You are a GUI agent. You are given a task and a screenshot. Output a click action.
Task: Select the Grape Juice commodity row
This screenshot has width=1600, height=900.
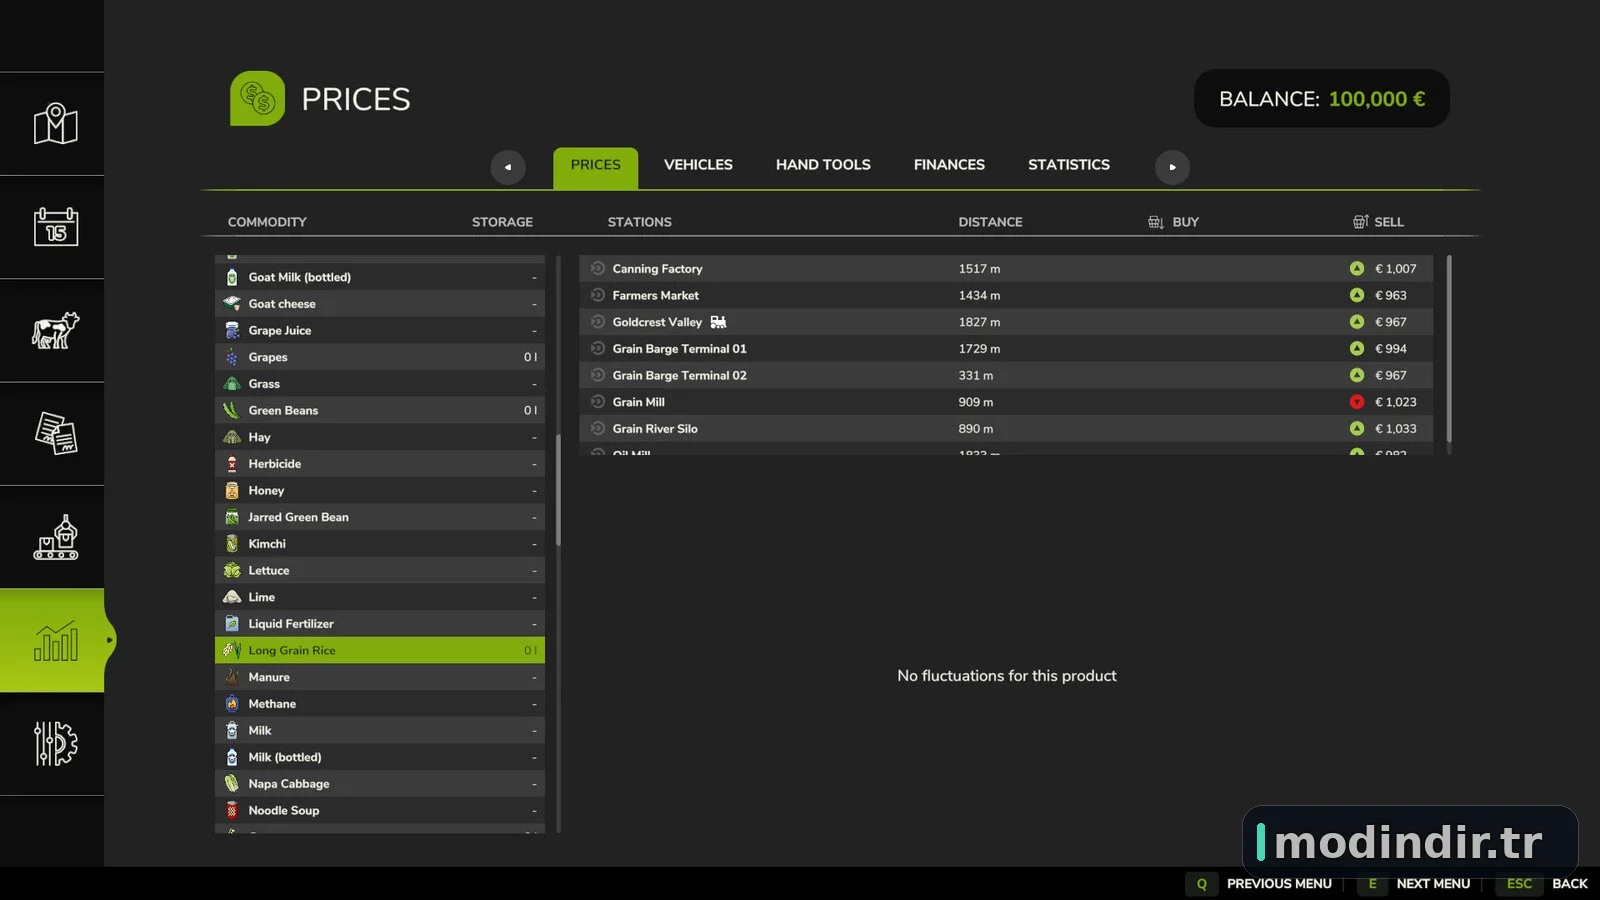tap(380, 330)
